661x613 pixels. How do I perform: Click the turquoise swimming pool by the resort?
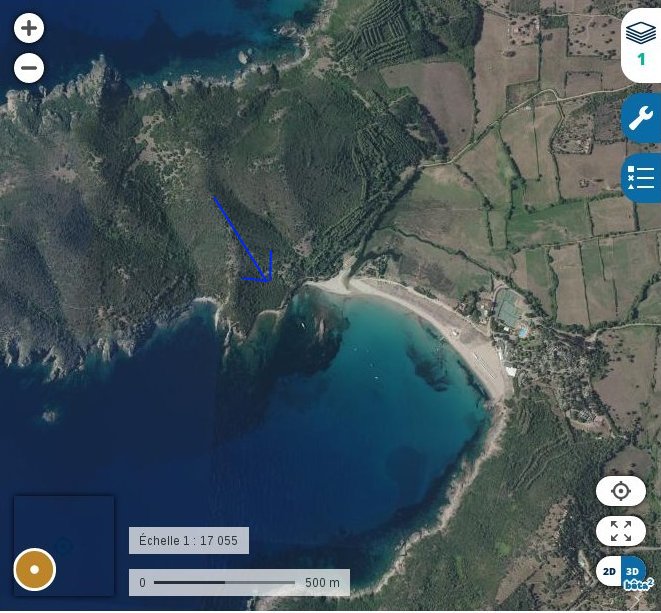[523, 333]
